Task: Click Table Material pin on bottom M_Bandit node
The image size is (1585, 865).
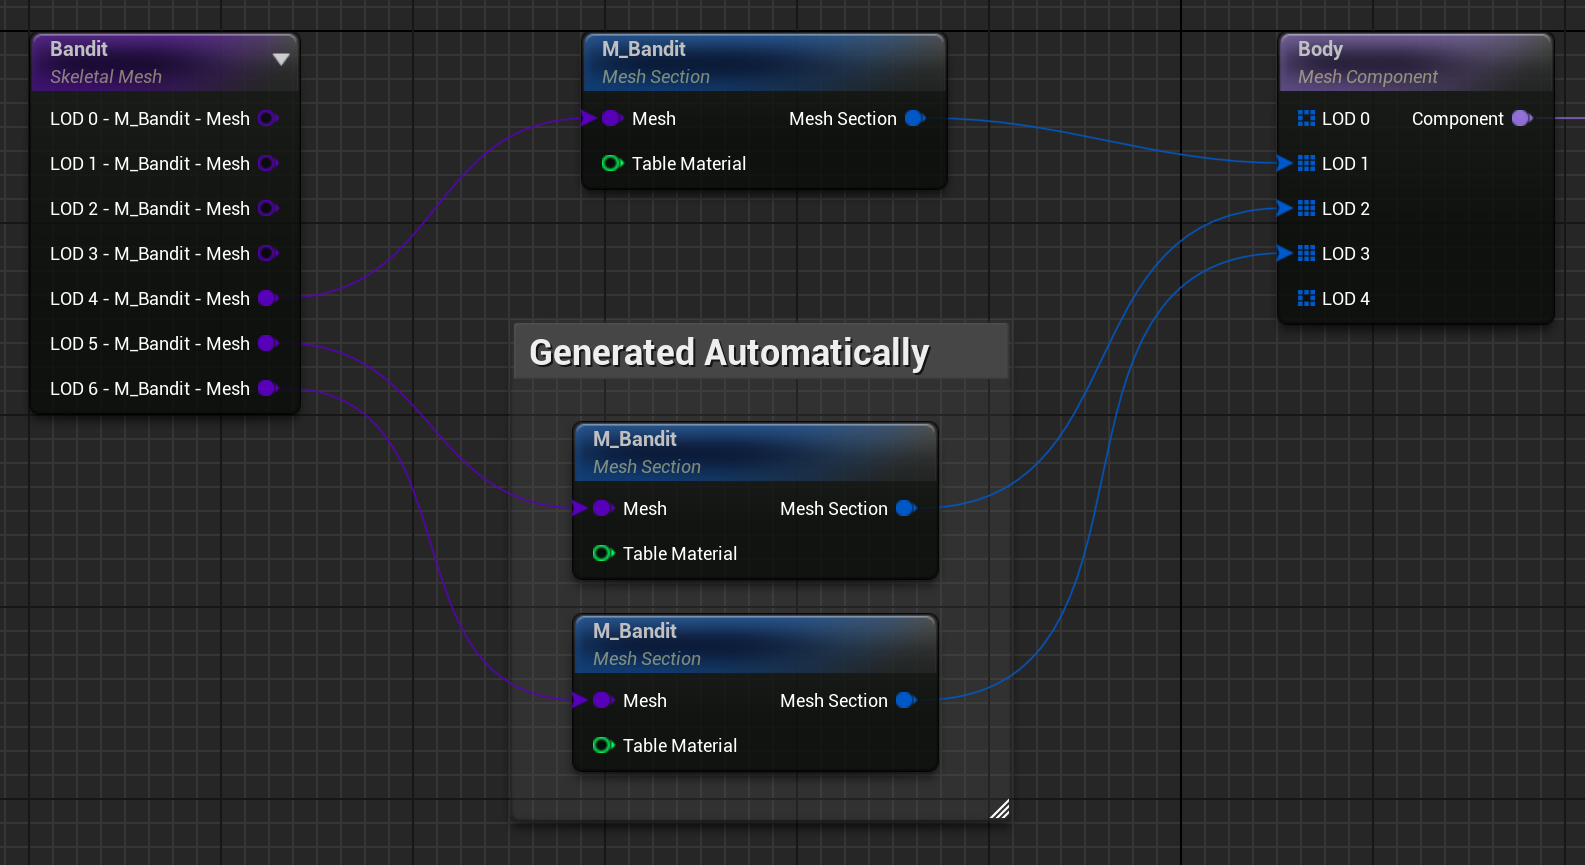Action: pos(603,745)
